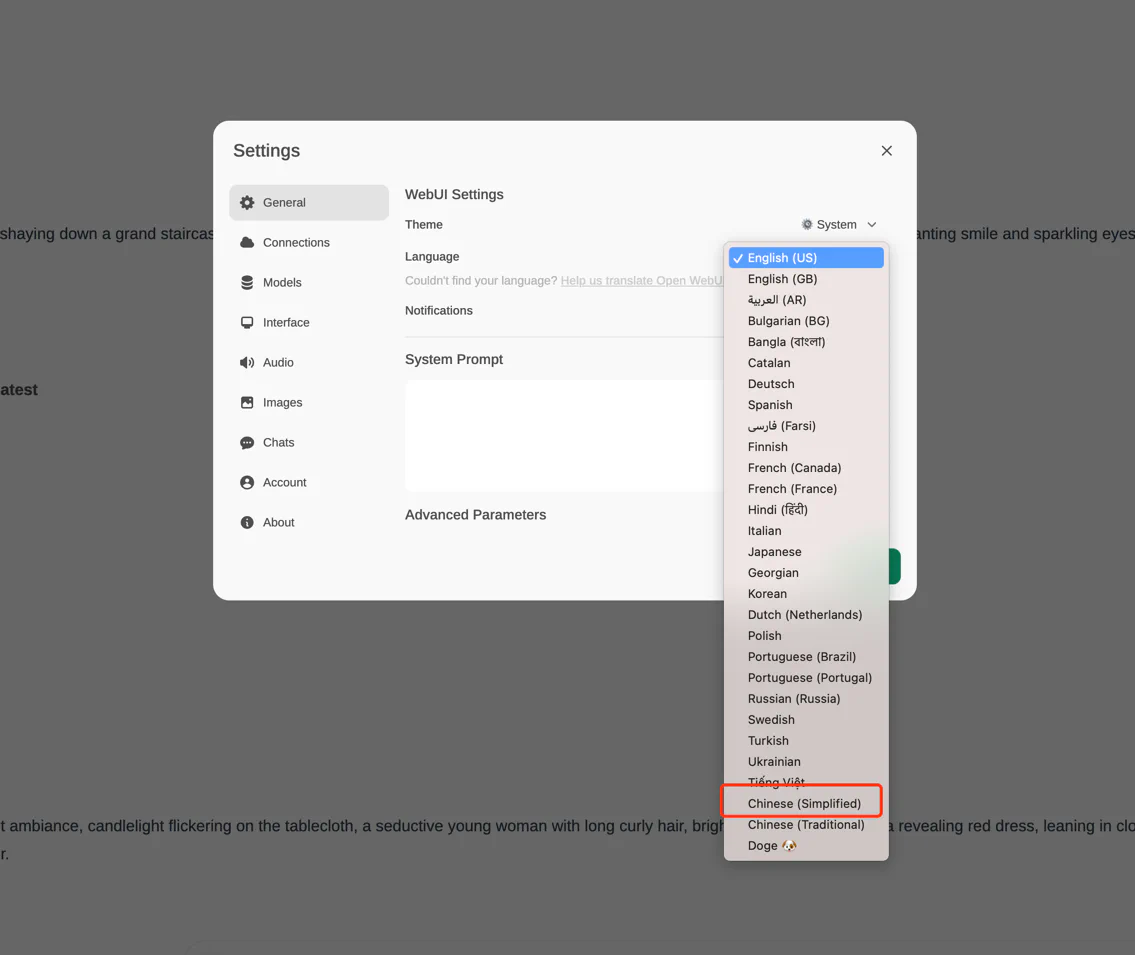Click the Chats bubble icon
Viewport: 1135px width, 955px height.
(x=247, y=443)
